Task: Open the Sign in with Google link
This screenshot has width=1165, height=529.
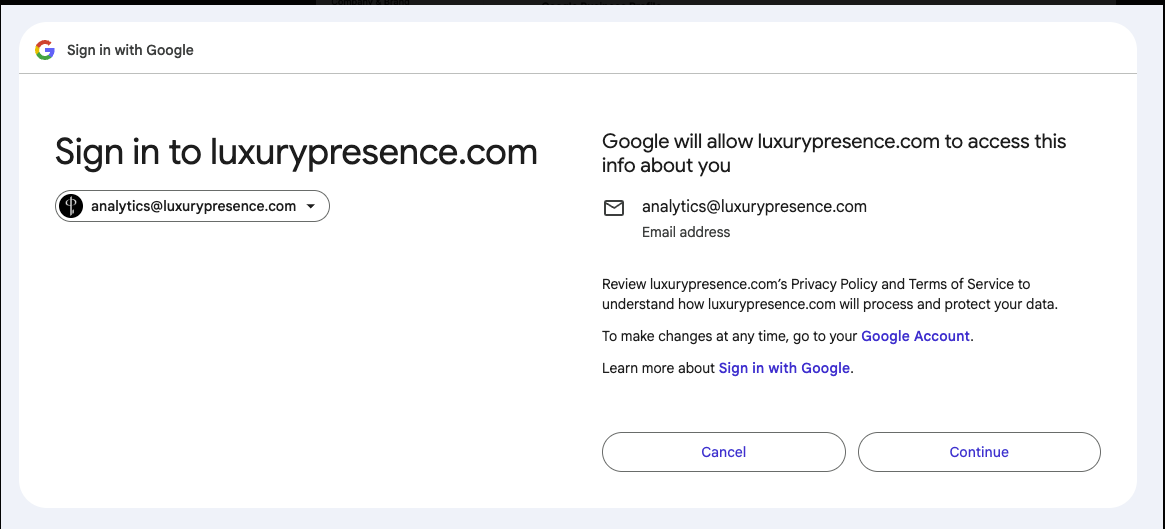Action: coord(784,368)
